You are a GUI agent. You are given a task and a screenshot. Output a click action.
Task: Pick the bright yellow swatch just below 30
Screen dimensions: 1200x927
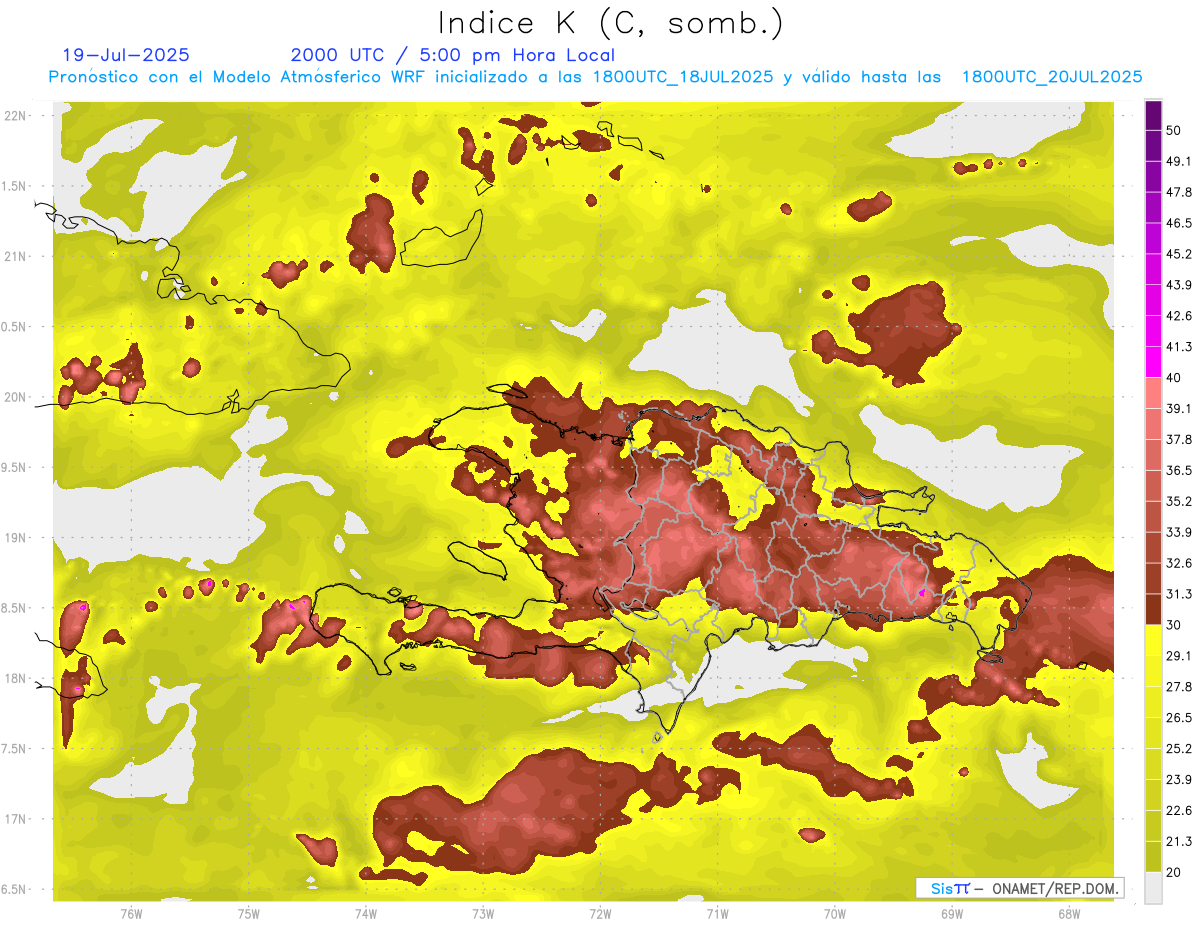(1153, 640)
